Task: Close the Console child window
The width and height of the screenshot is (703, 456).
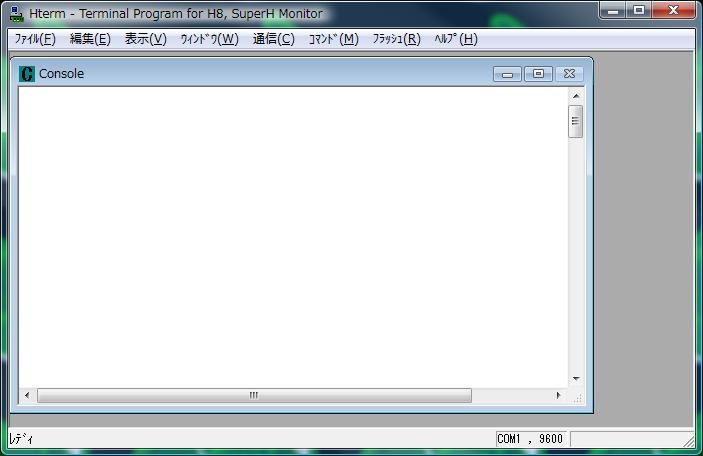Action: pos(568,74)
